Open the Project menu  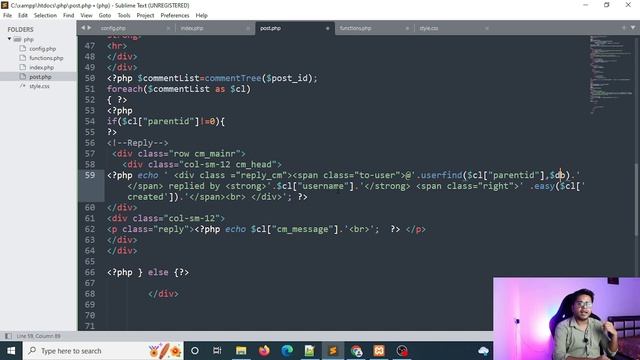145,15
